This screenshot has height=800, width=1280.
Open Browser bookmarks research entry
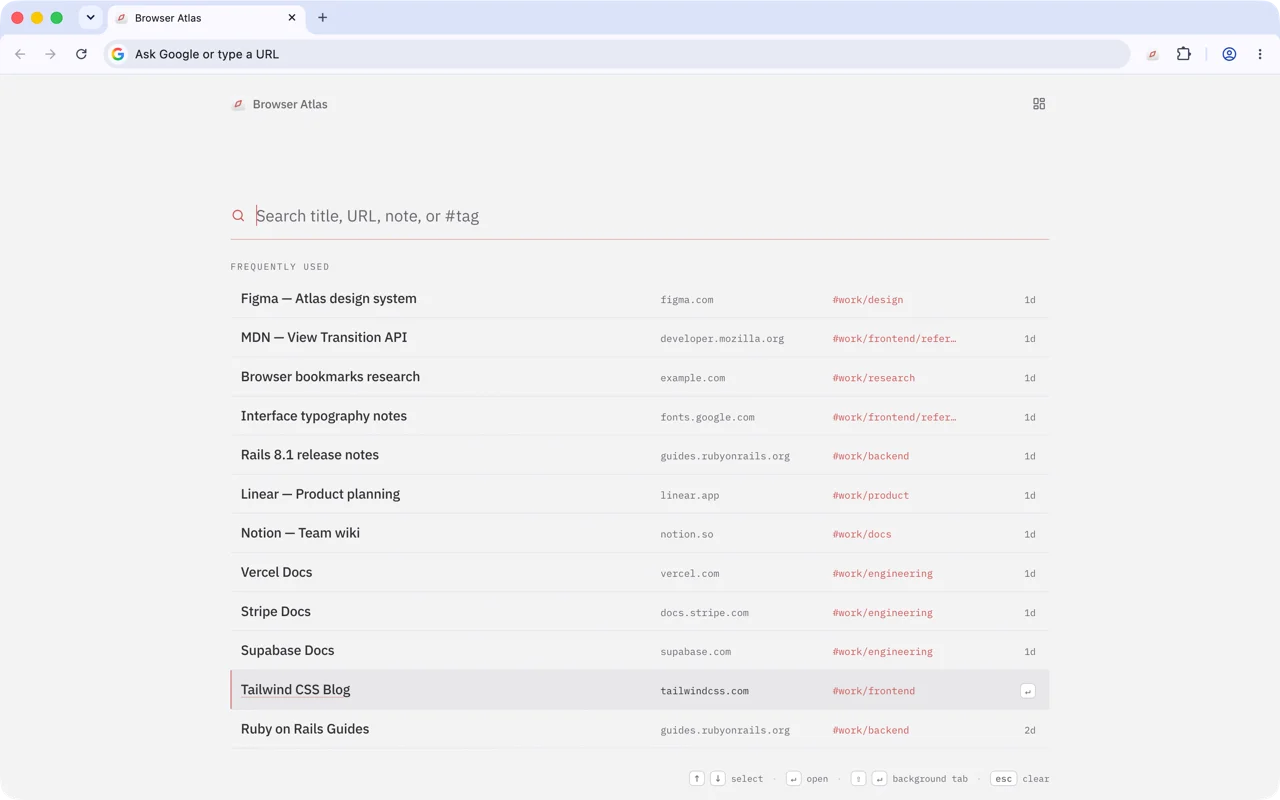click(x=640, y=377)
